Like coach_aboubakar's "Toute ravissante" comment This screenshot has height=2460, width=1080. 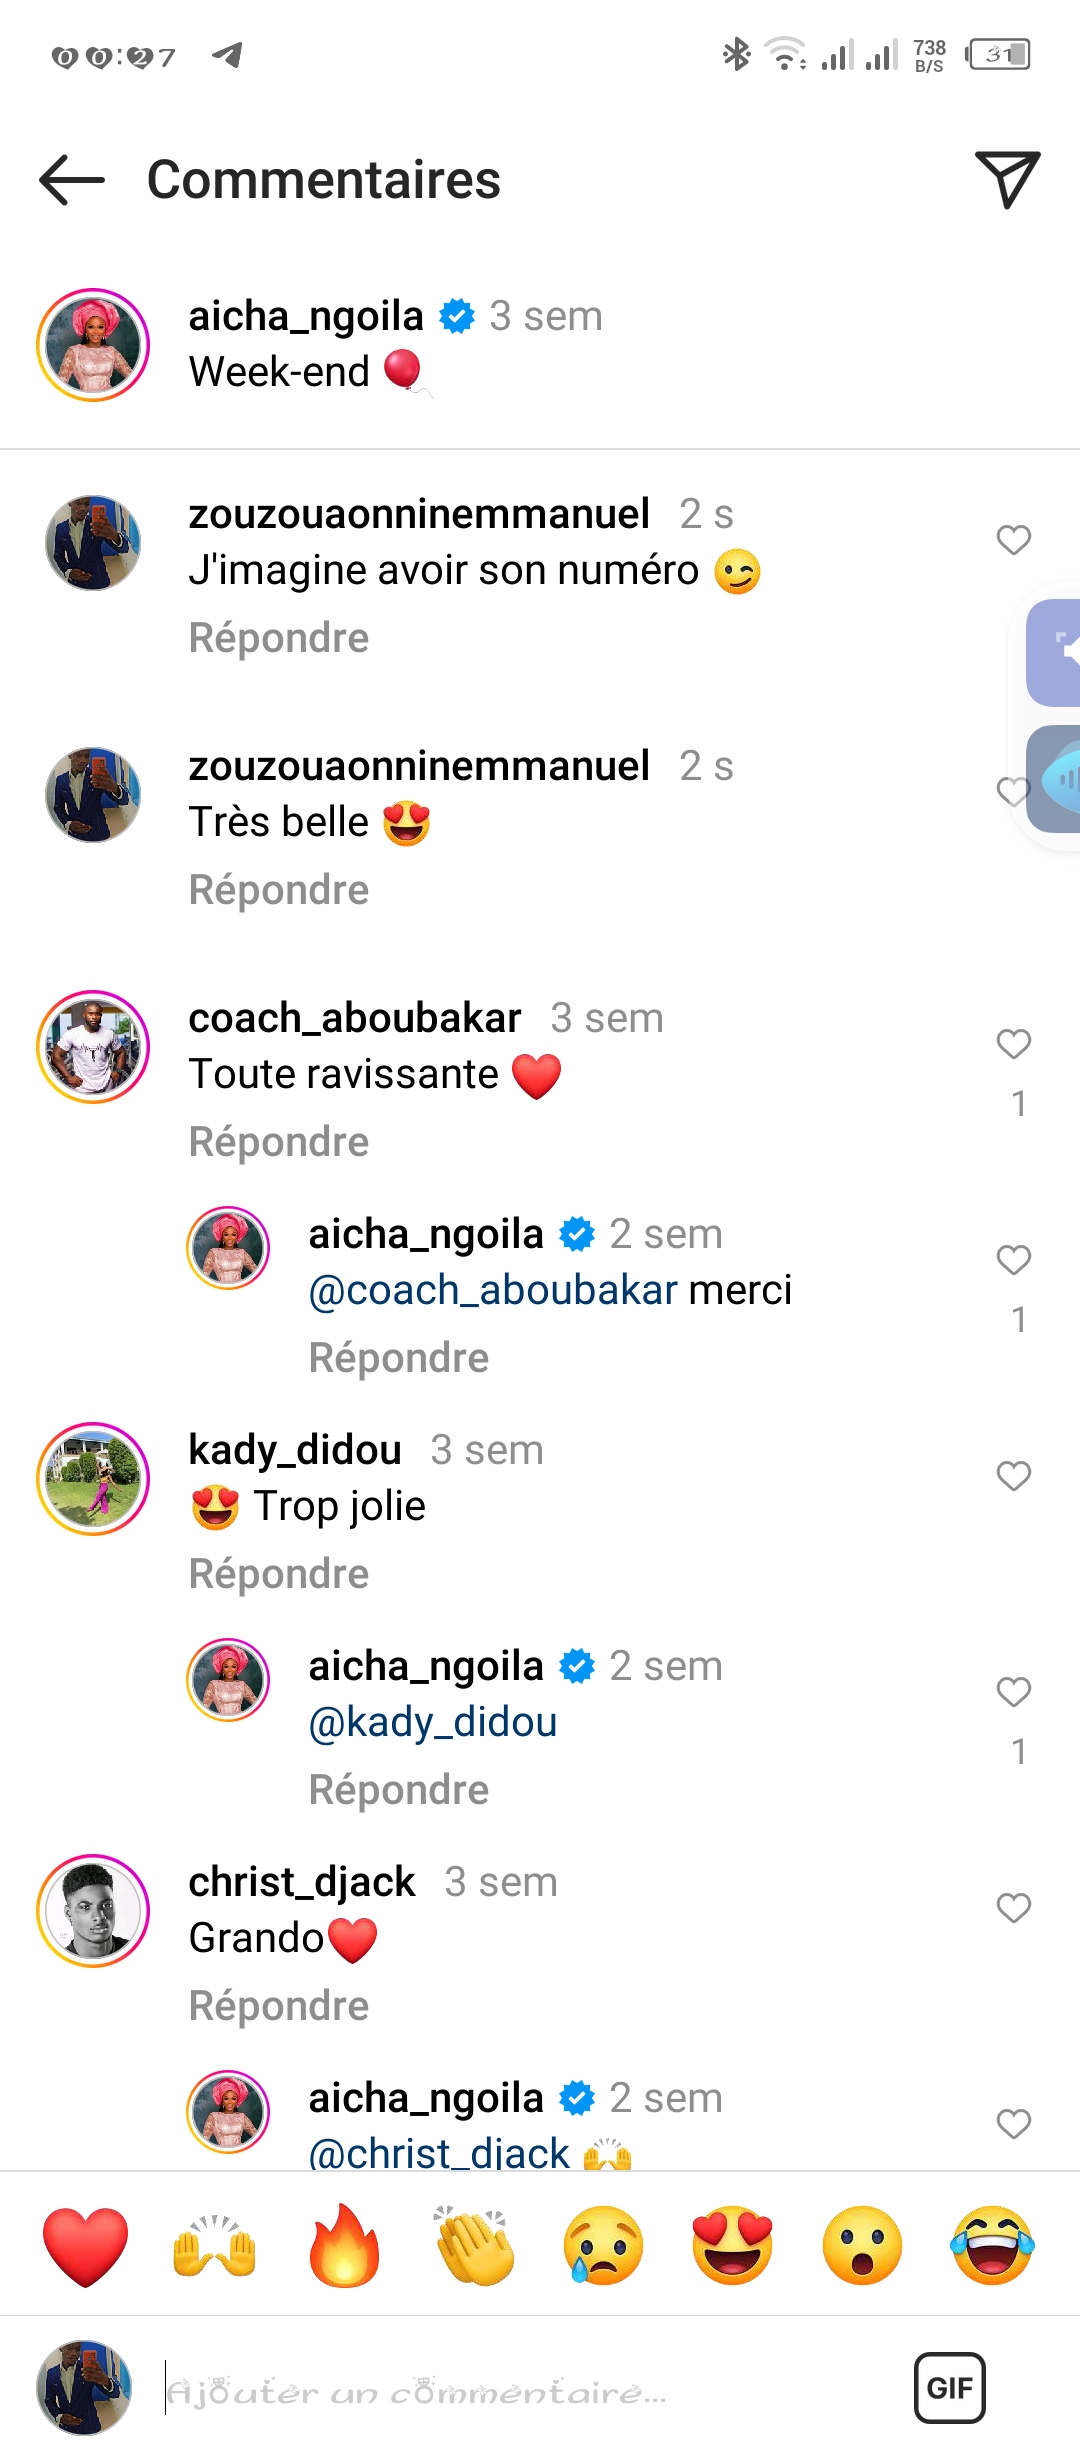[1013, 1044]
